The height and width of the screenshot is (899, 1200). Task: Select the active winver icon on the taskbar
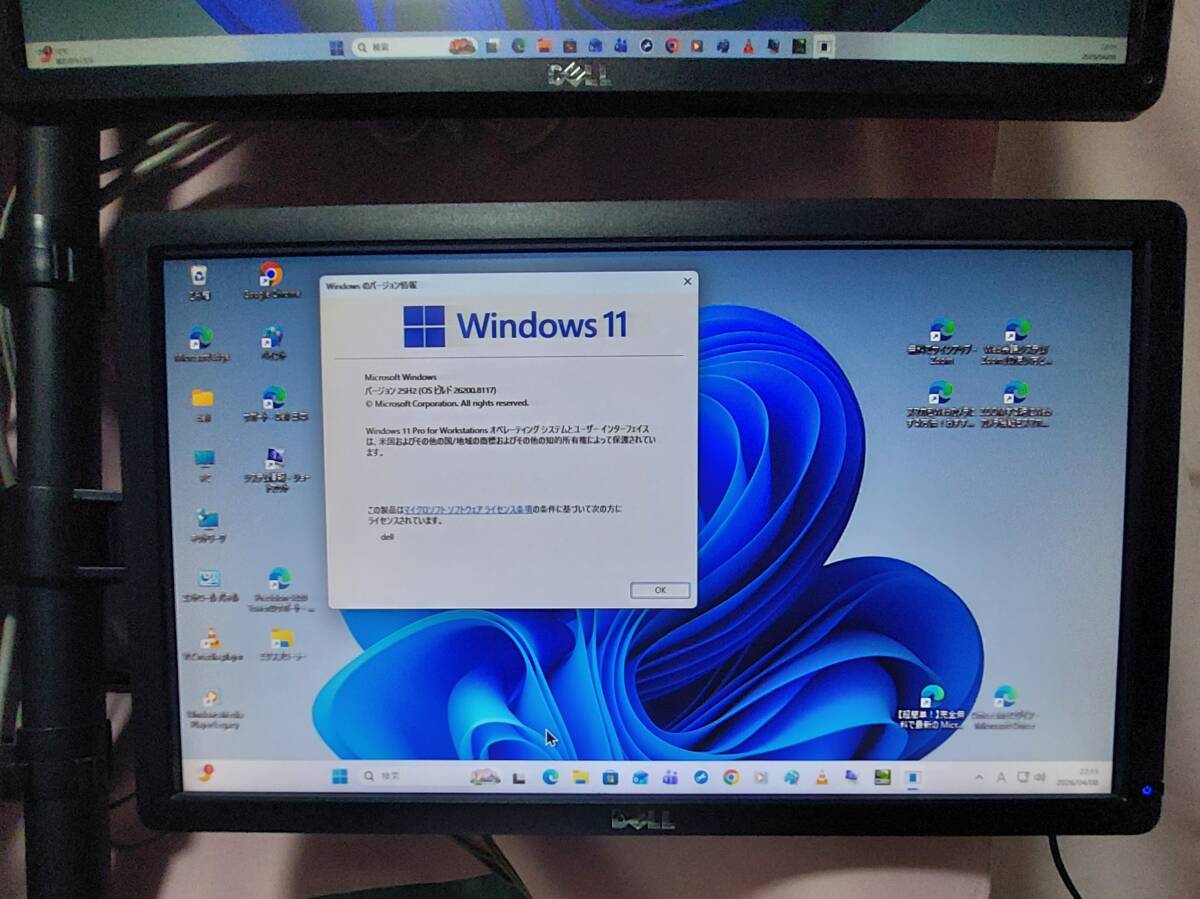(x=913, y=777)
